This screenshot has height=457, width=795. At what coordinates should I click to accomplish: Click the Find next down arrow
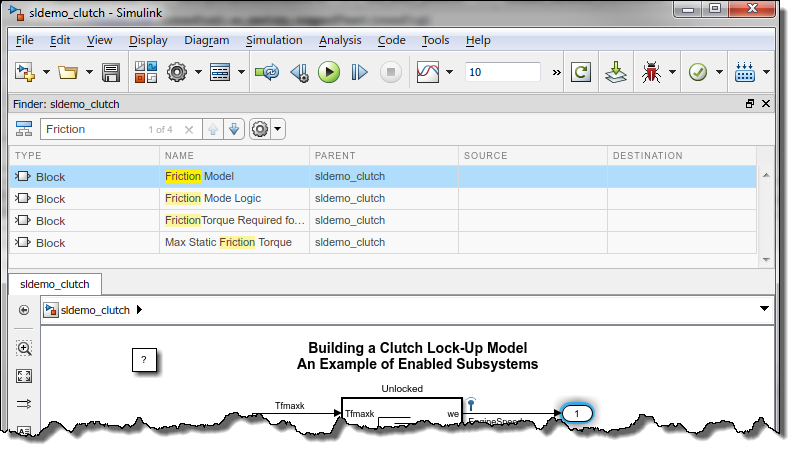234,129
